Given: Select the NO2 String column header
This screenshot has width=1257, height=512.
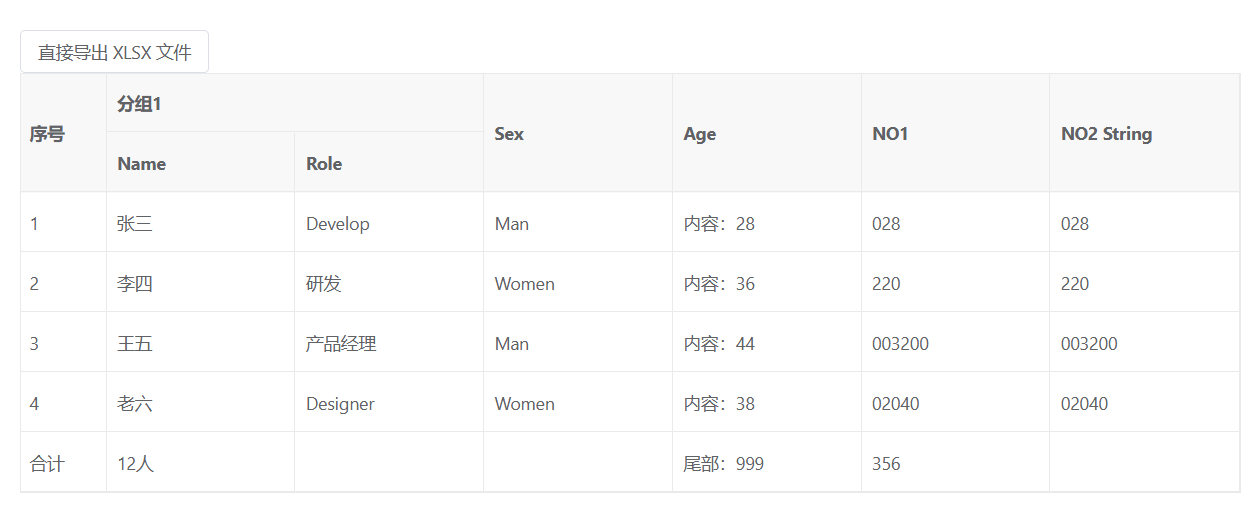Looking at the screenshot, I should (1106, 134).
